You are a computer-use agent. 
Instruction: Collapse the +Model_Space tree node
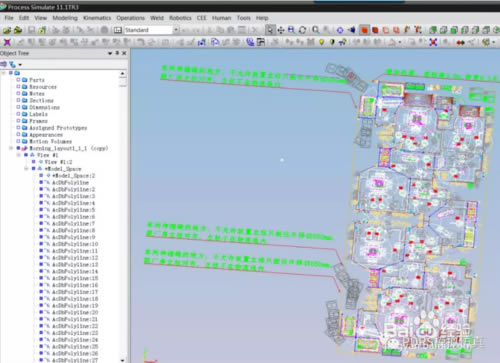click(x=26, y=169)
